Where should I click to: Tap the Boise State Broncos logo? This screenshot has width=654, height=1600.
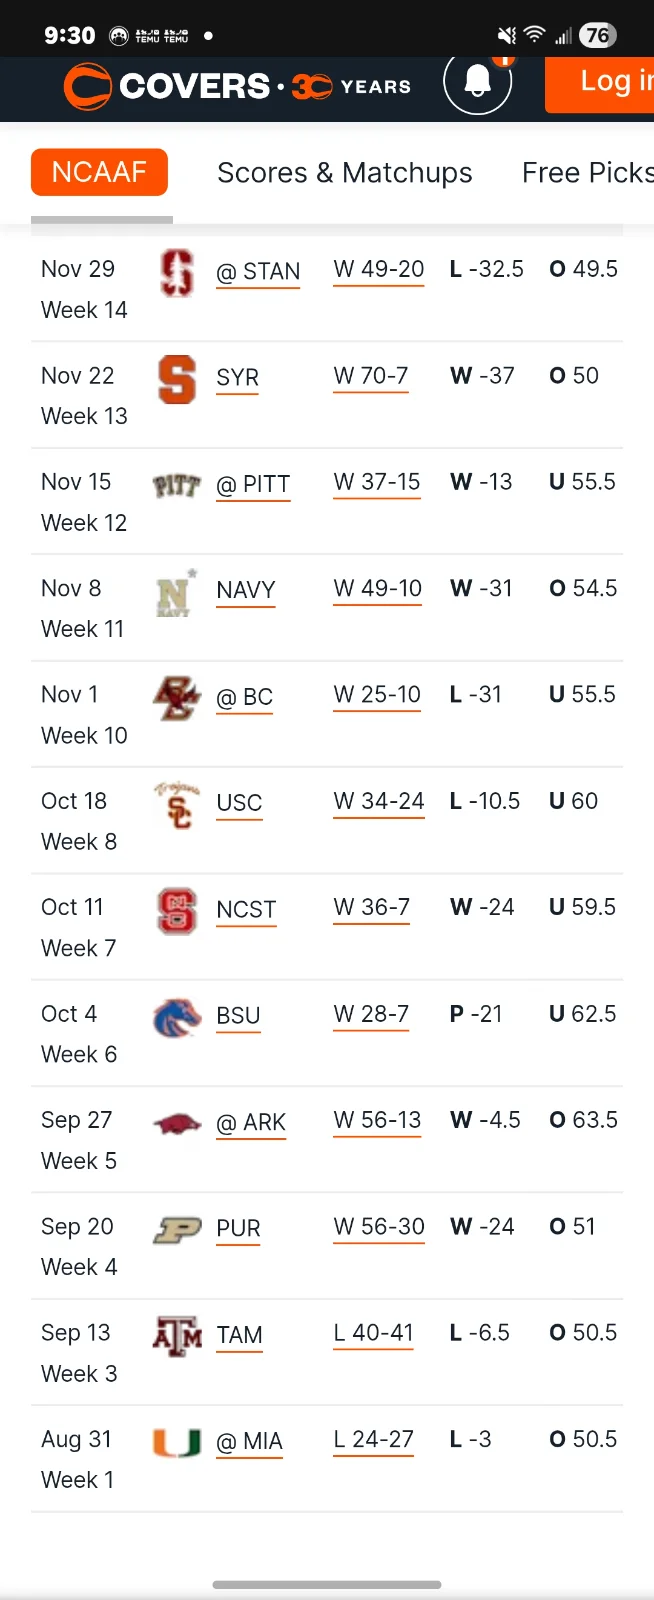[177, 1018]
